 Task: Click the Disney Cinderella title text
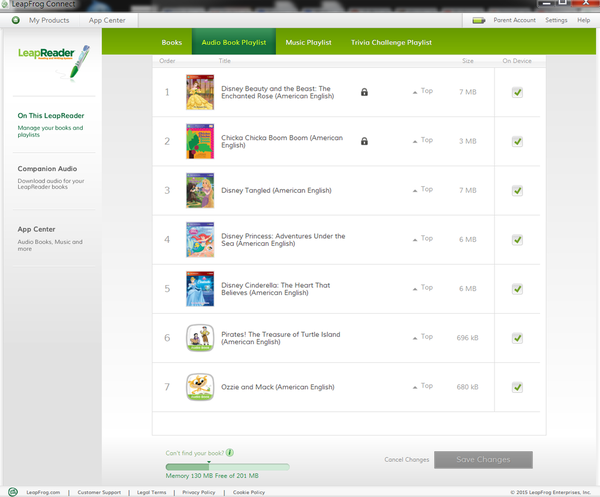coord(276,289)
